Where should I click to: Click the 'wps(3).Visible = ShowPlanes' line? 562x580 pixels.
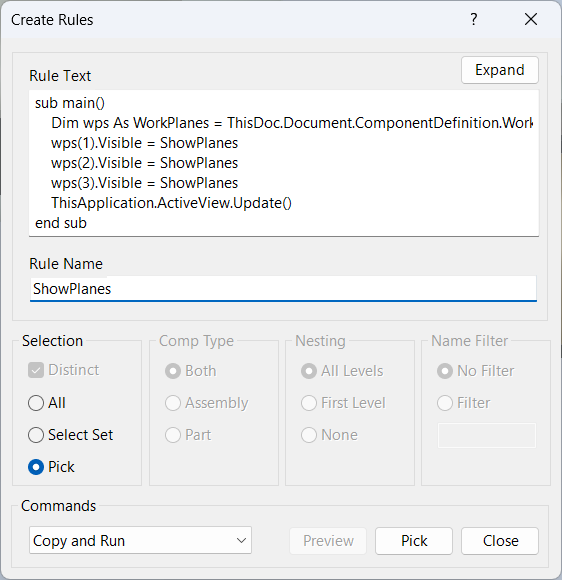144,183
